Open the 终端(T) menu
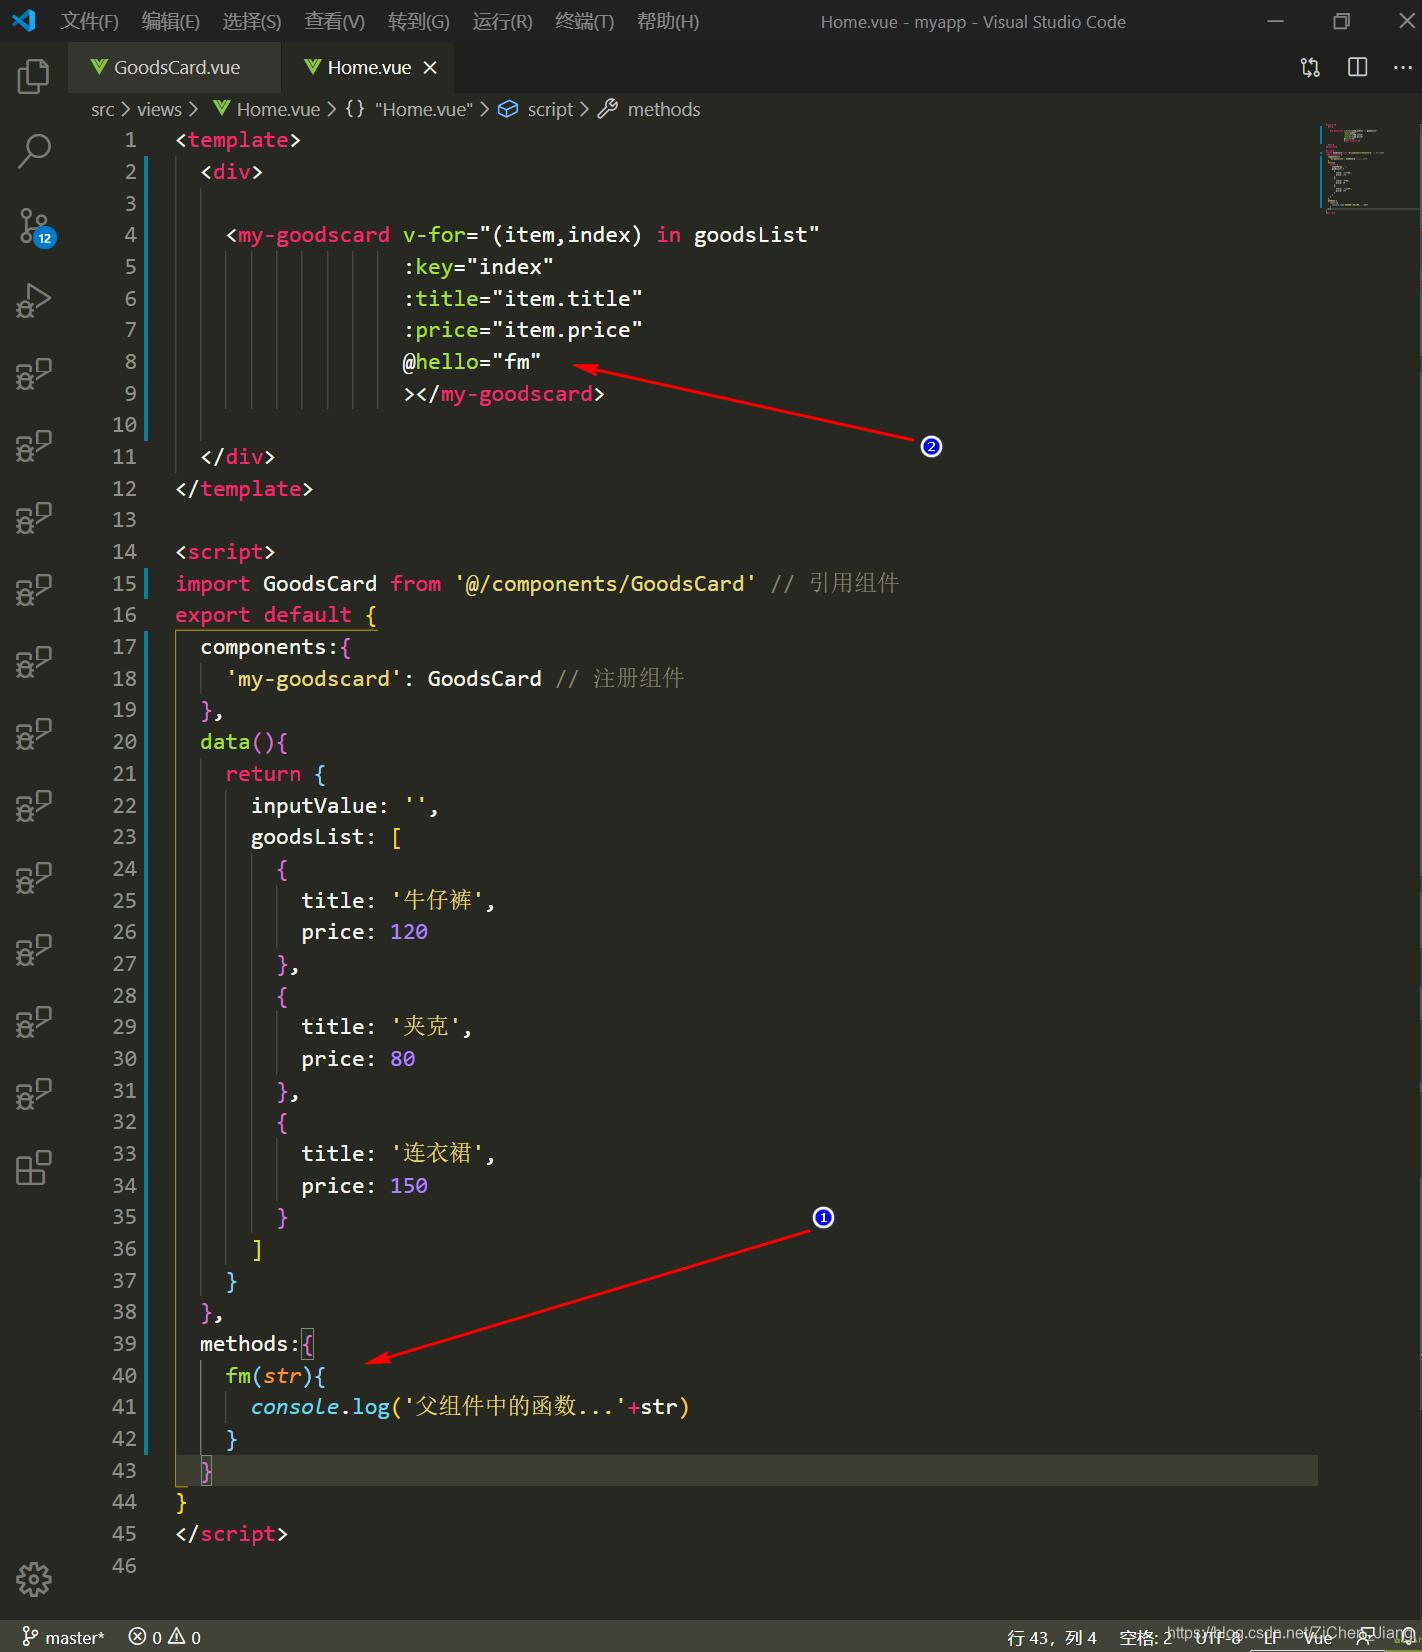 click(x=584, y=21)
